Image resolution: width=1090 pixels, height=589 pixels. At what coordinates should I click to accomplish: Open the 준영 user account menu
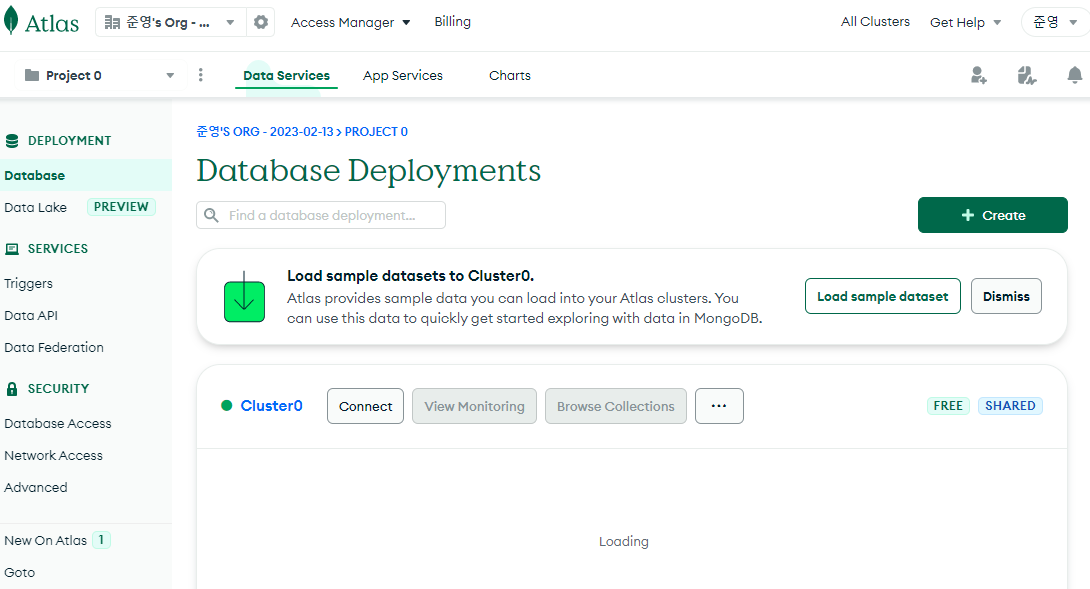1055,22
